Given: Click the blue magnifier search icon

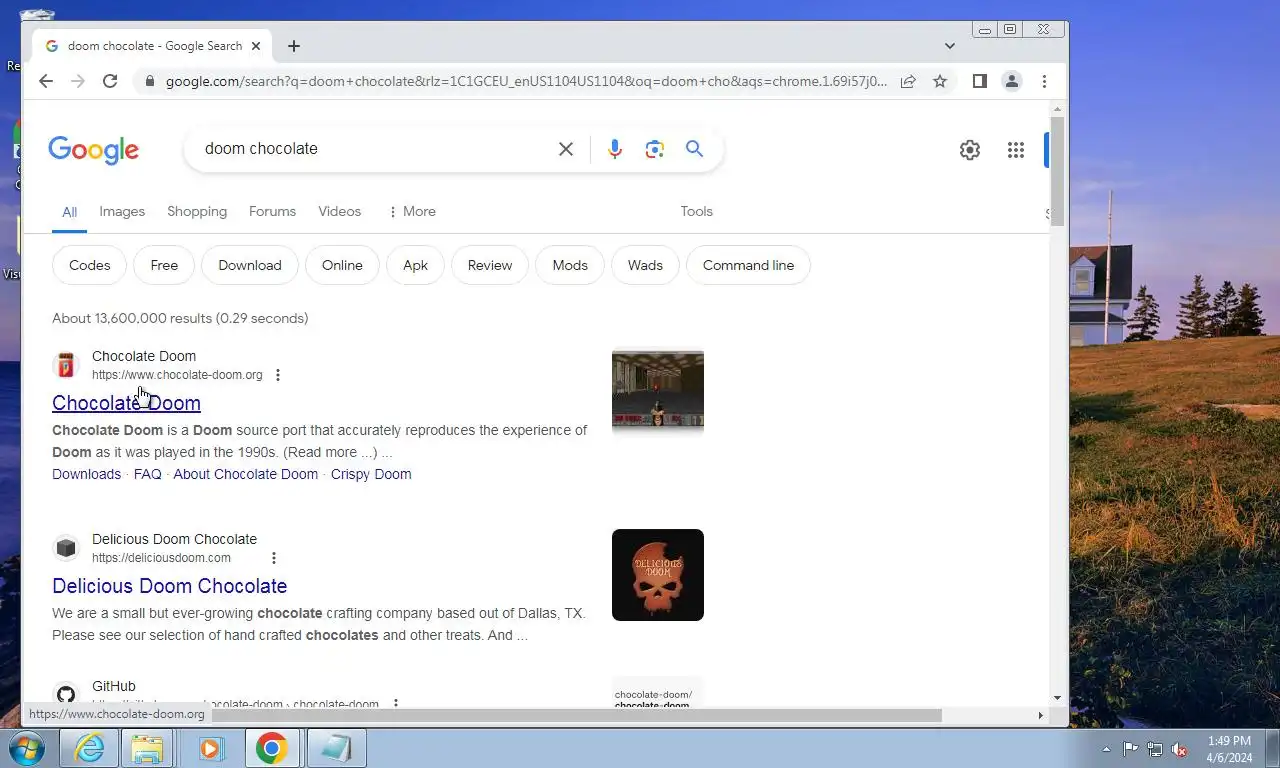Looking at the screenshot, I should 695,149.
